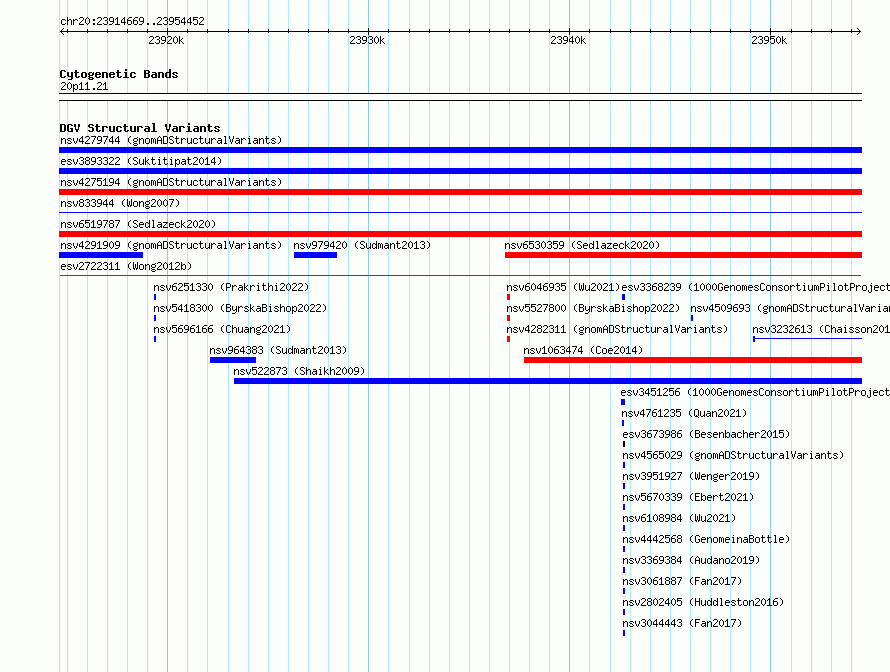
Task: Click nsv3232613 Chaisson label
Action: pos(821,329)
